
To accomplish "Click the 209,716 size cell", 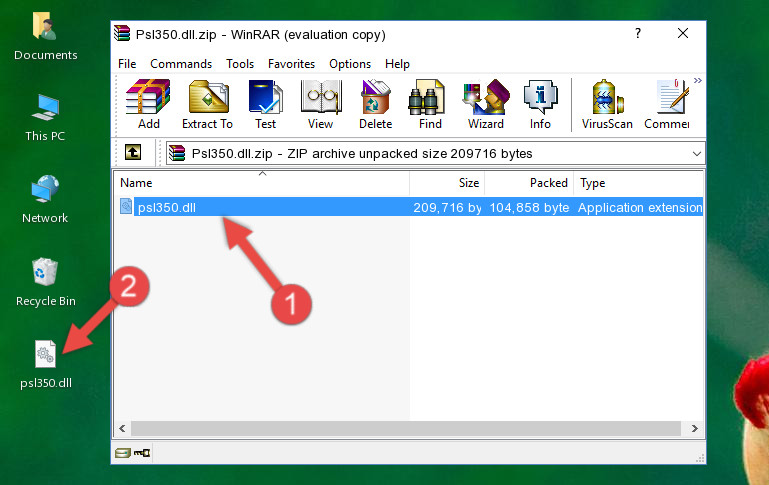I will click(447, 207).
